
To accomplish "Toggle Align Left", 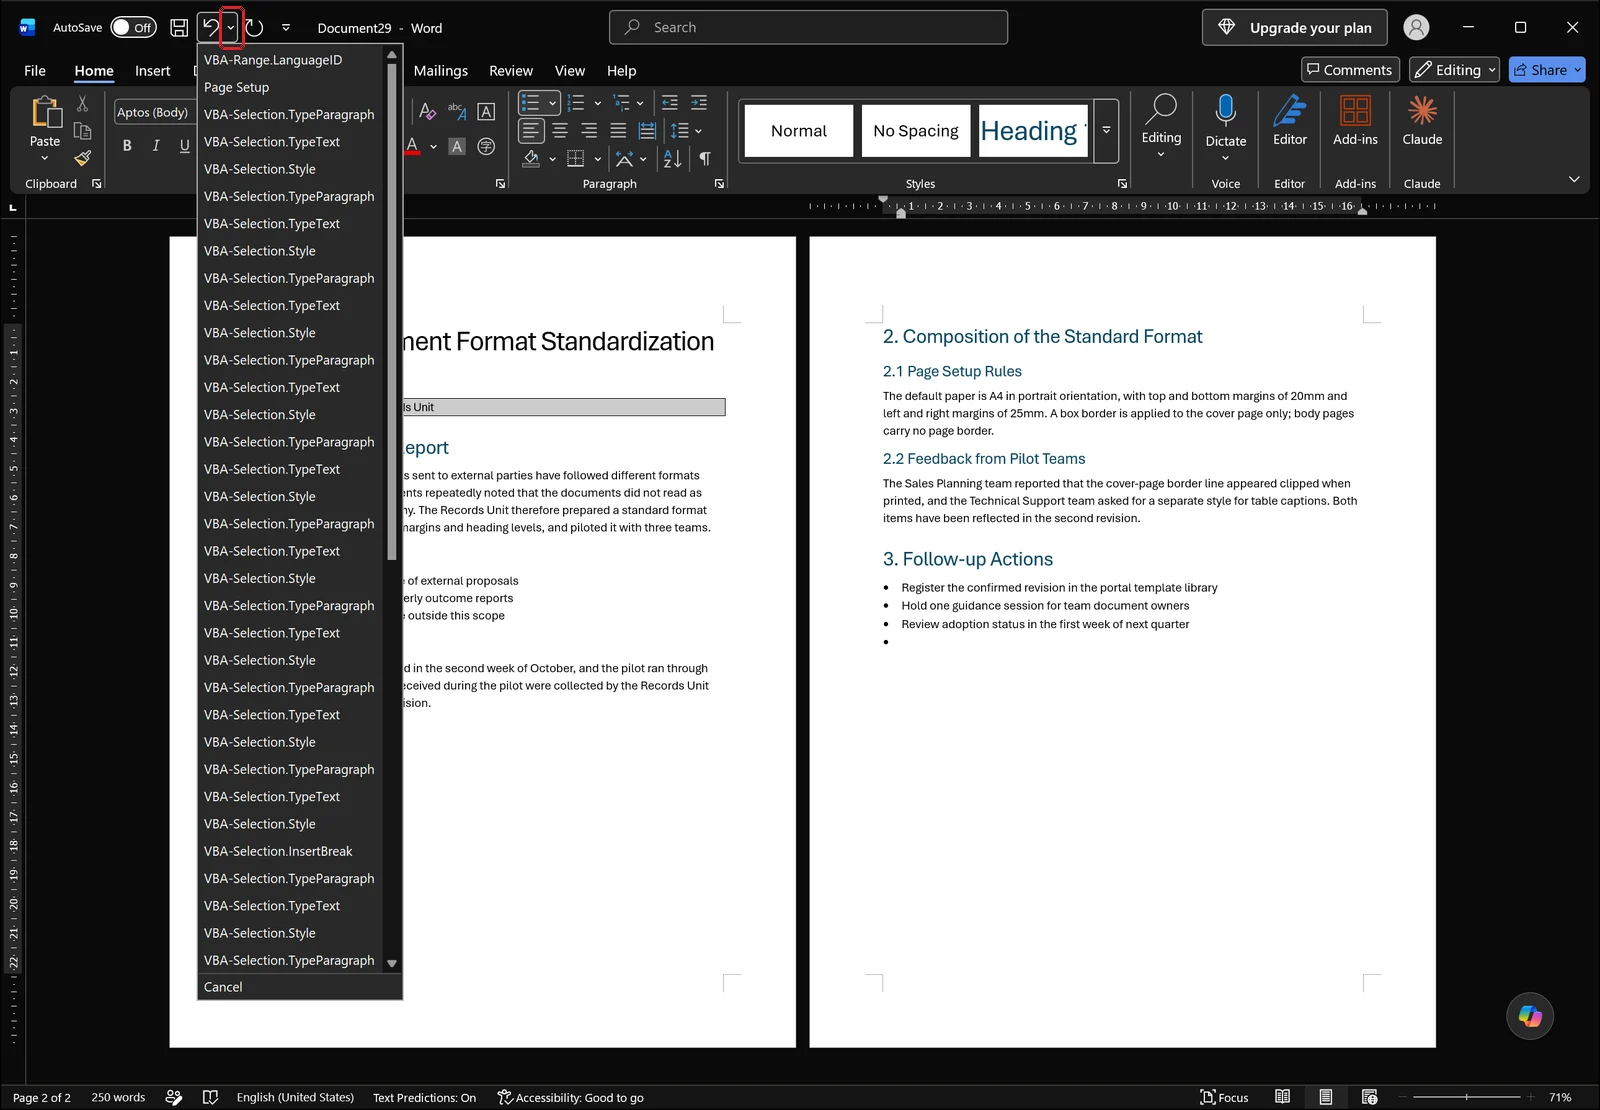I will pyautogui.click(x=531, y=131).
